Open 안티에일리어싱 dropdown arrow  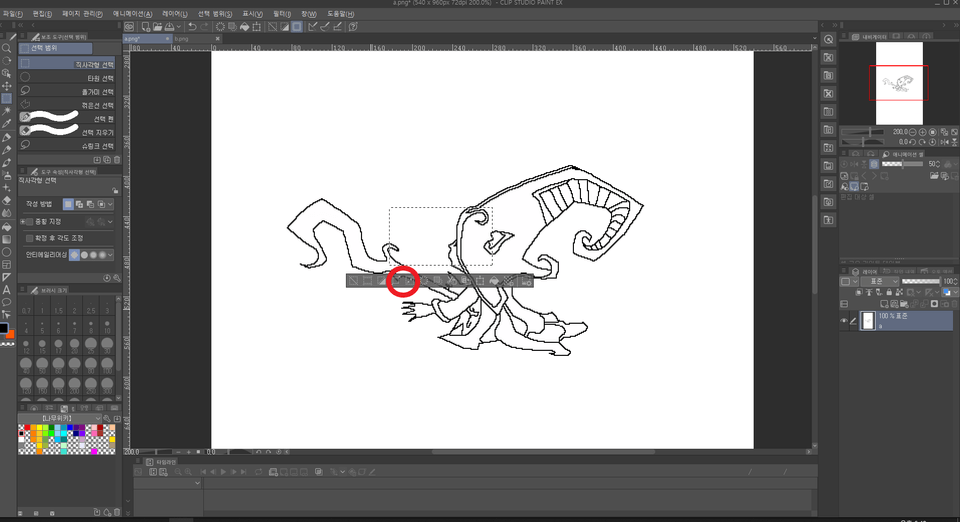110,255
